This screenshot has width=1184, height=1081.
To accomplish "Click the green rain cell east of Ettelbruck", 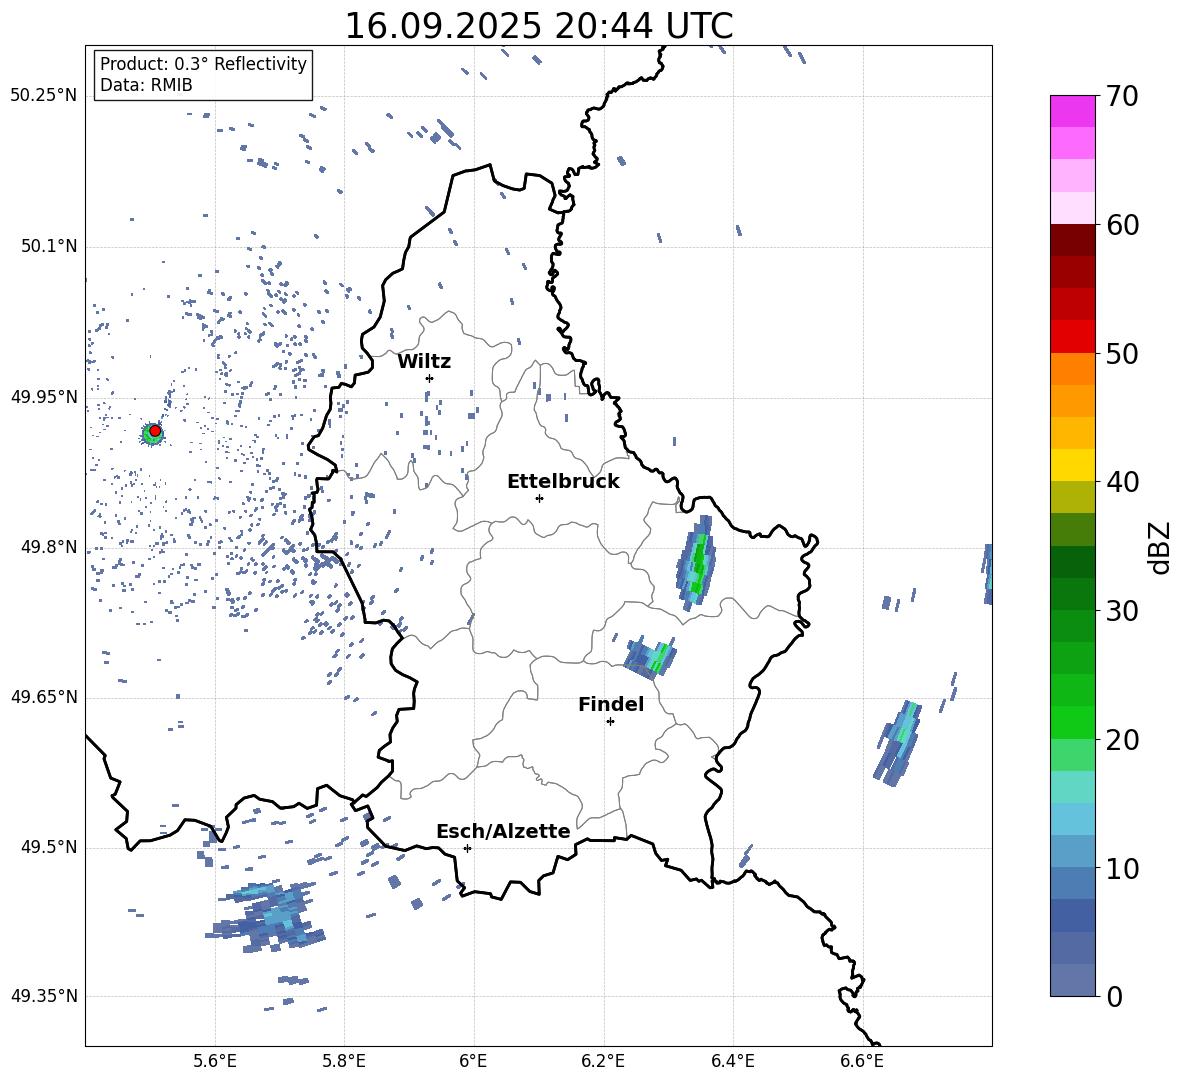I will [x=698, y=563].
